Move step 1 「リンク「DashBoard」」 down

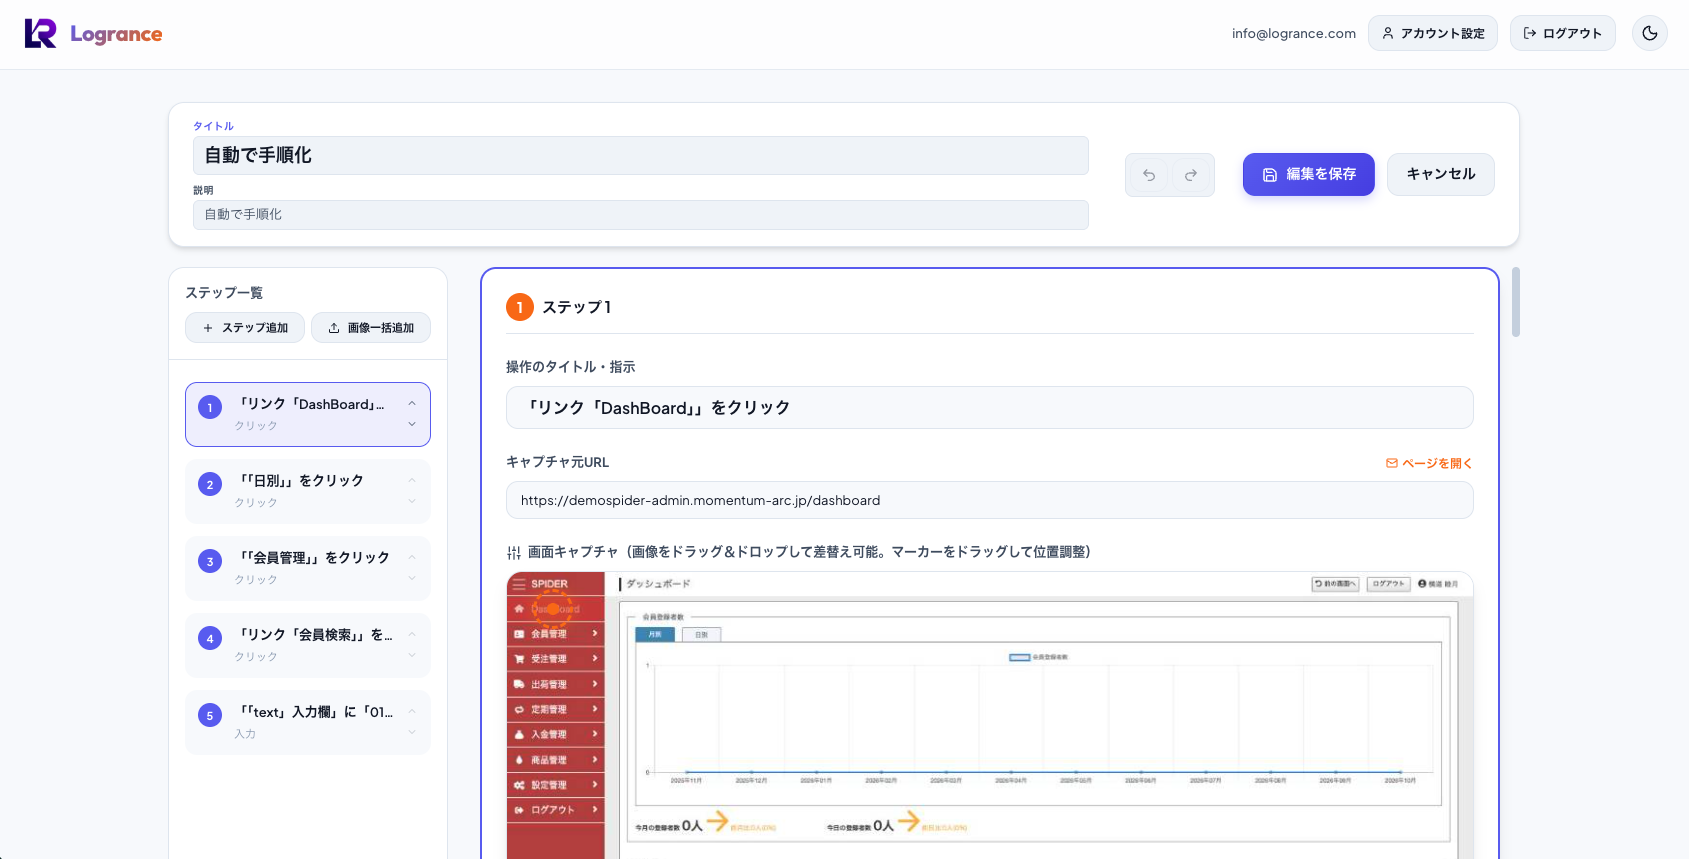412,425
